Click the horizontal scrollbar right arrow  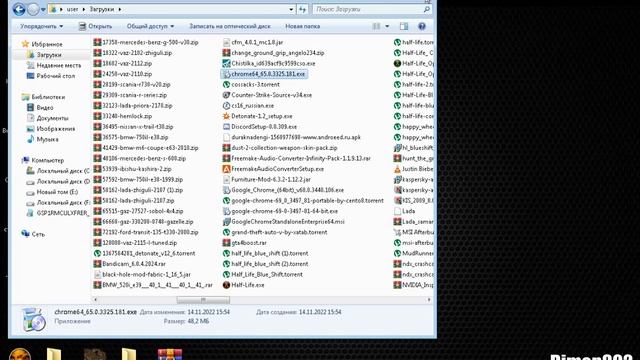tap(429, 300)
